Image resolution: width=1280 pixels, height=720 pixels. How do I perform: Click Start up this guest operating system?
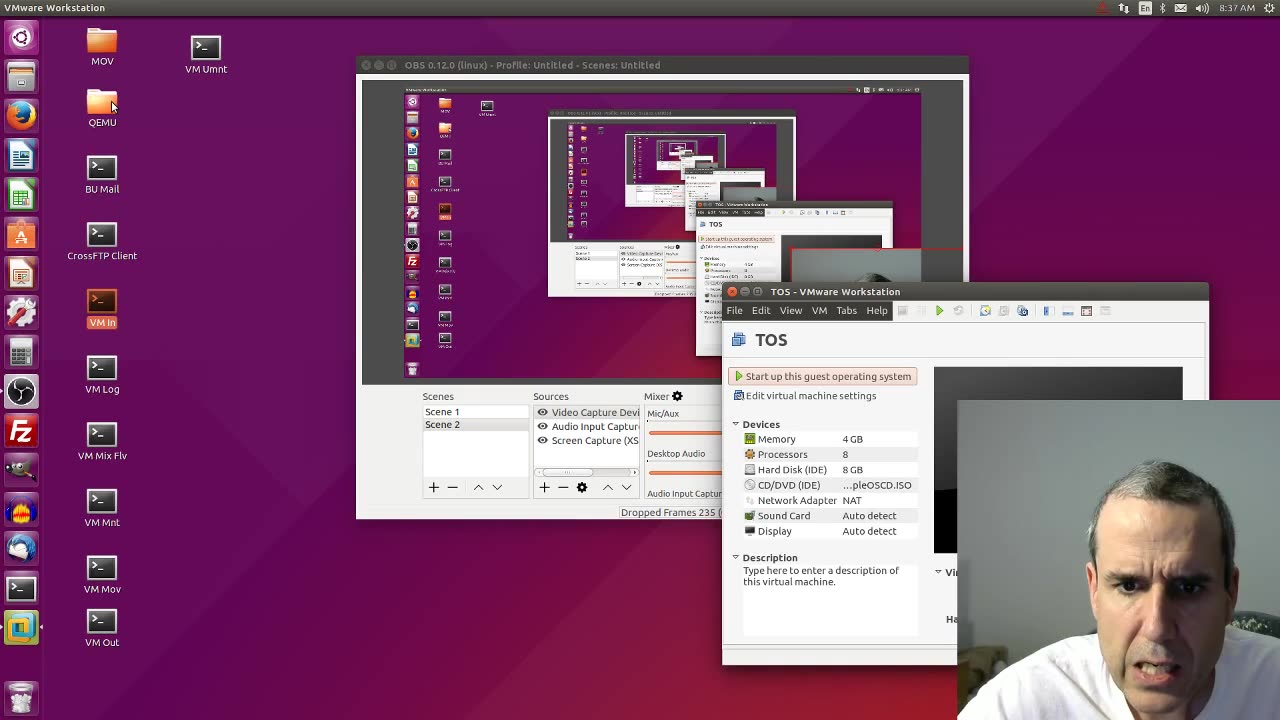(823, 376)
